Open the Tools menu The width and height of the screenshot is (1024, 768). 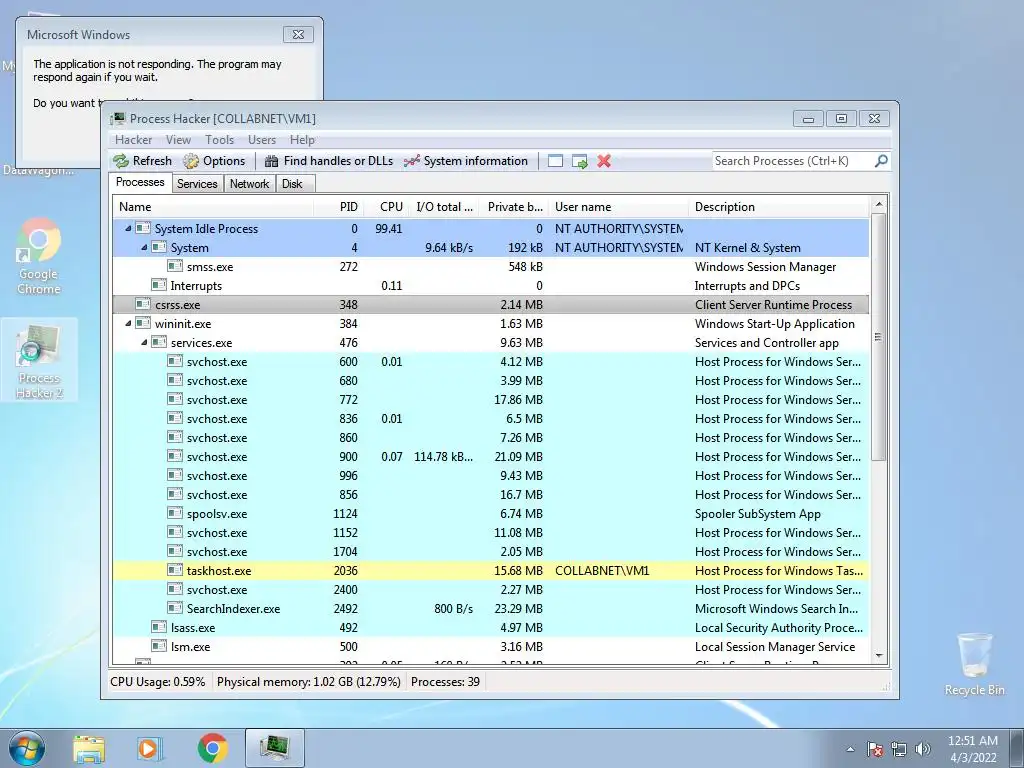click(x=219, y=140)
